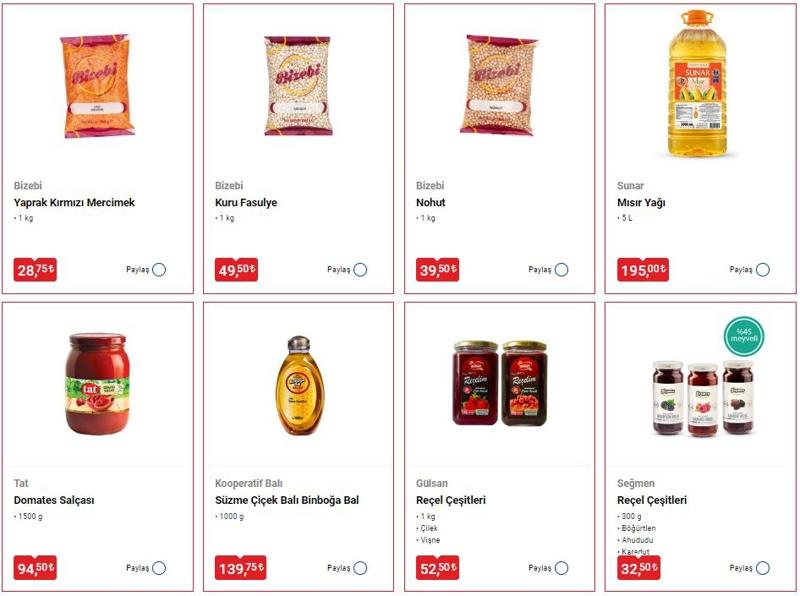Open the Binboğa honey bottle image
800x596 pixels.
(299, 385)
